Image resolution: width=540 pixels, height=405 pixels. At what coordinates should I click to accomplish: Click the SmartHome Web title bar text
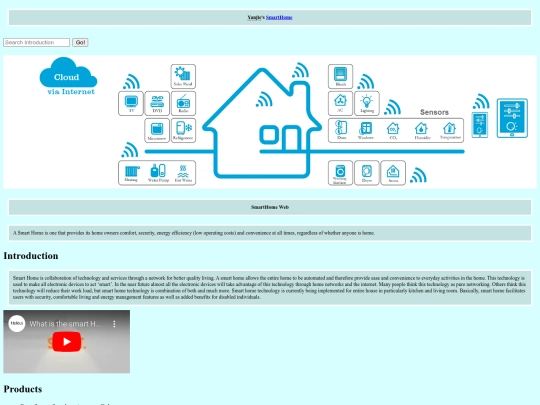pos(270,207)
